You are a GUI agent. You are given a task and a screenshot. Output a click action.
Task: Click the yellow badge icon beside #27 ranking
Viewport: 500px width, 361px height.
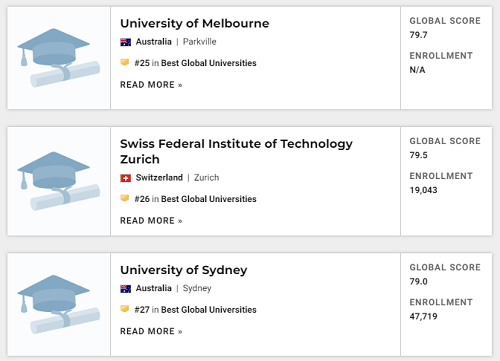tap(125, 309)
